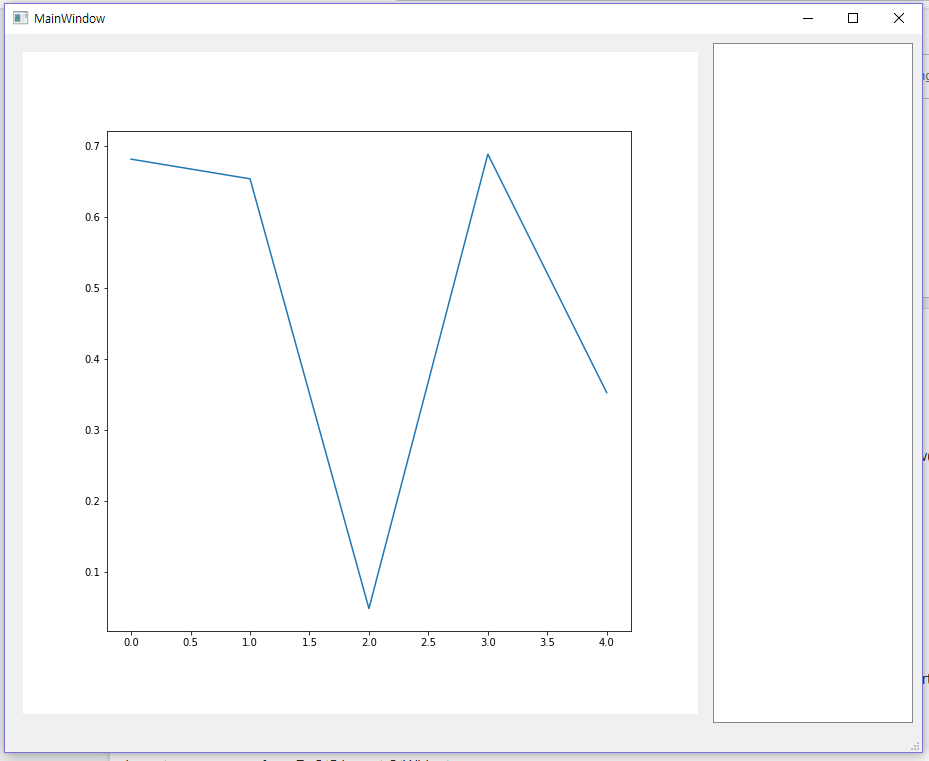Click the 1.5 tick label on the x-axis
The height and width of the screenshot is (761, 929).
310,643
